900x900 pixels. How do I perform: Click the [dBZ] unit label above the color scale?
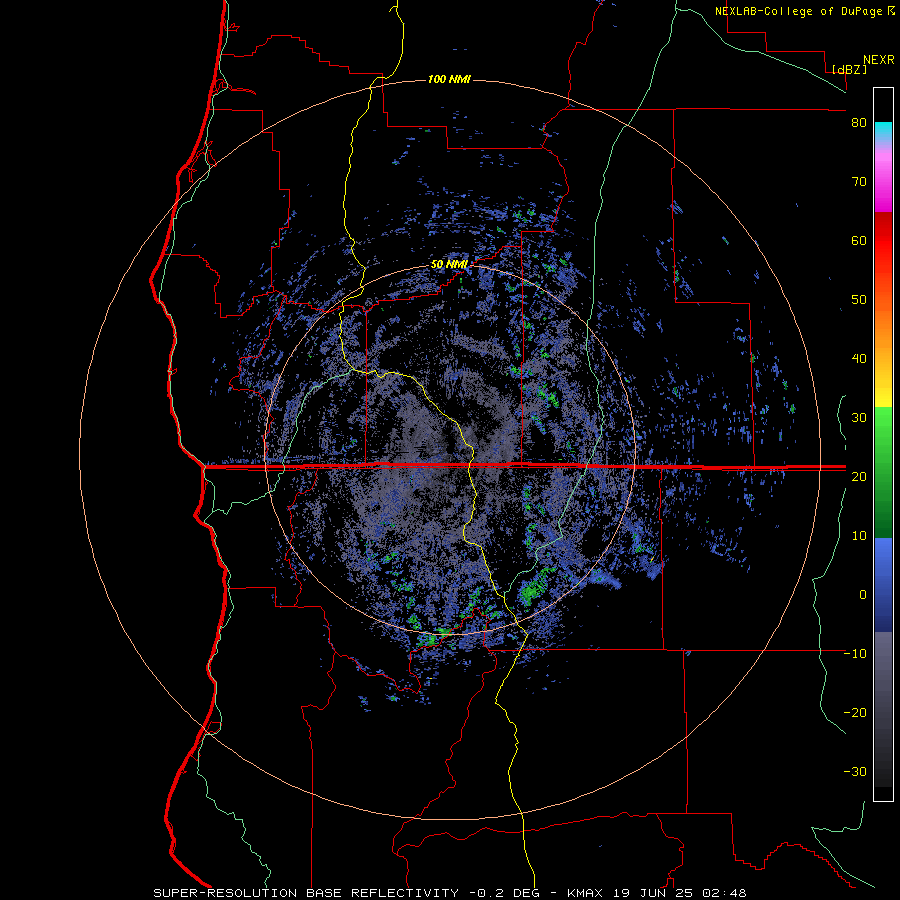click(849, 69)
